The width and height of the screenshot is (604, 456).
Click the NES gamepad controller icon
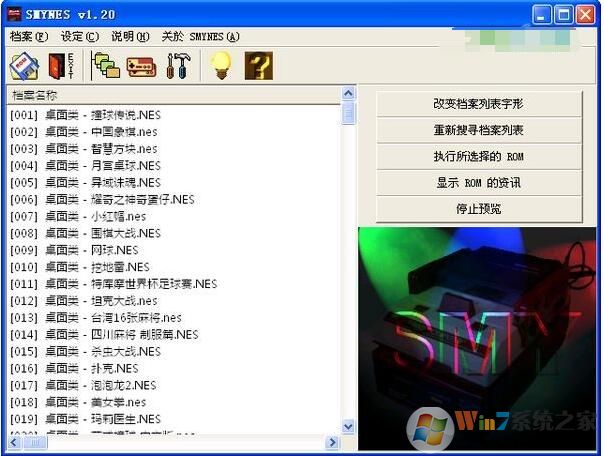click(x=140, y=66)
